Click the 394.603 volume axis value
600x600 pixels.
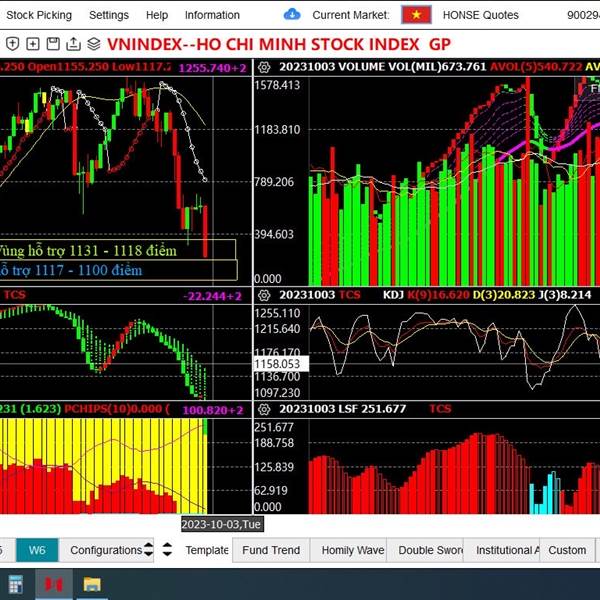[274, 234]
